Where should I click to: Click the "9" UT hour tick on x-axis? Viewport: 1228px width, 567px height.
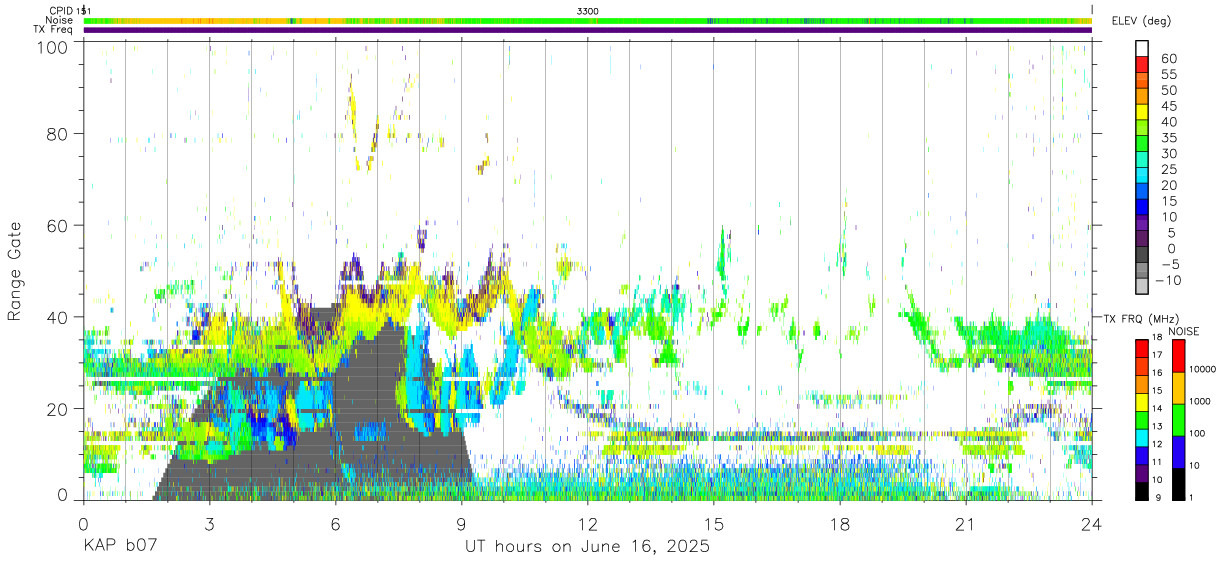click(x=461, y=523)
